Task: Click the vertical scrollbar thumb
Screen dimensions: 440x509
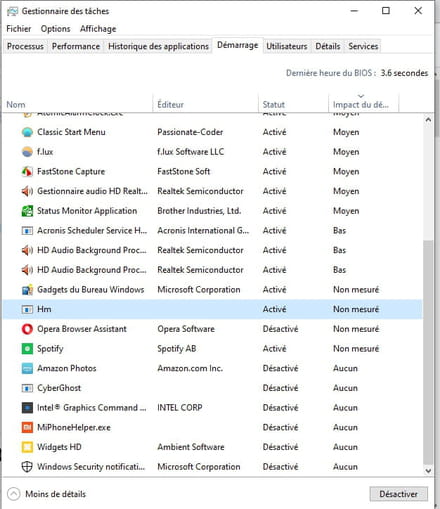Action: click(x=428, y=352)
